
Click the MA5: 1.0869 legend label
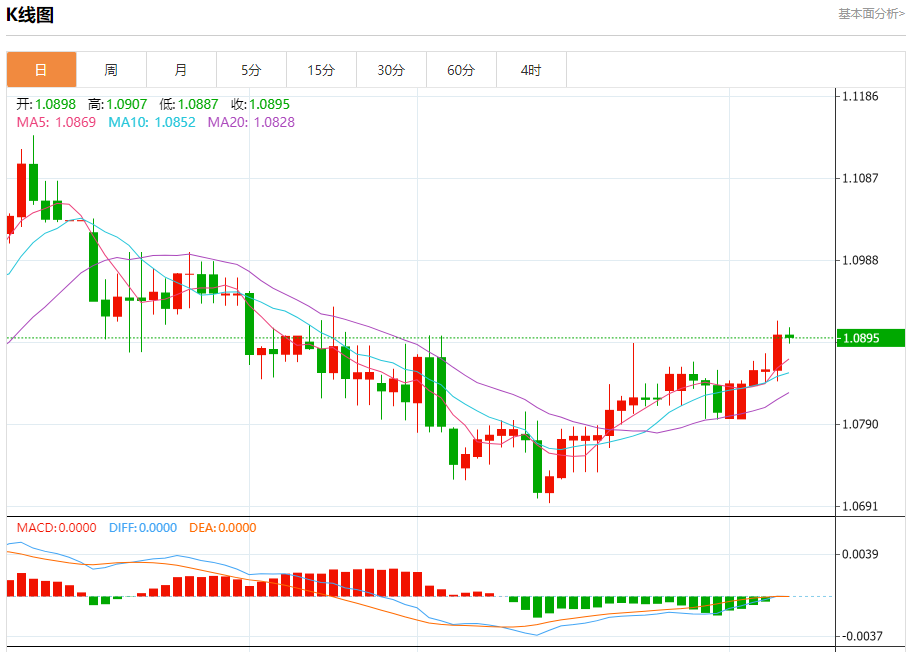click(x=56, y=122)
